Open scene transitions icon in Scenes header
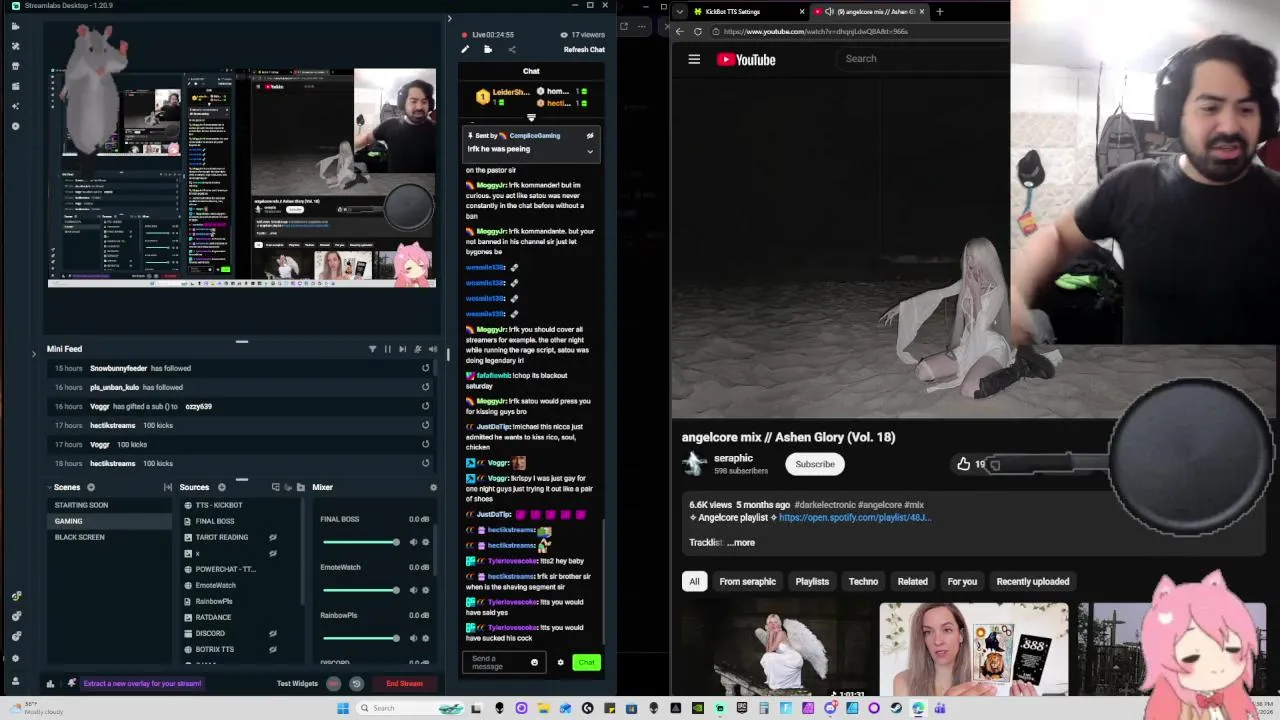Screen dimensions: 1280x720 (168, 487)
